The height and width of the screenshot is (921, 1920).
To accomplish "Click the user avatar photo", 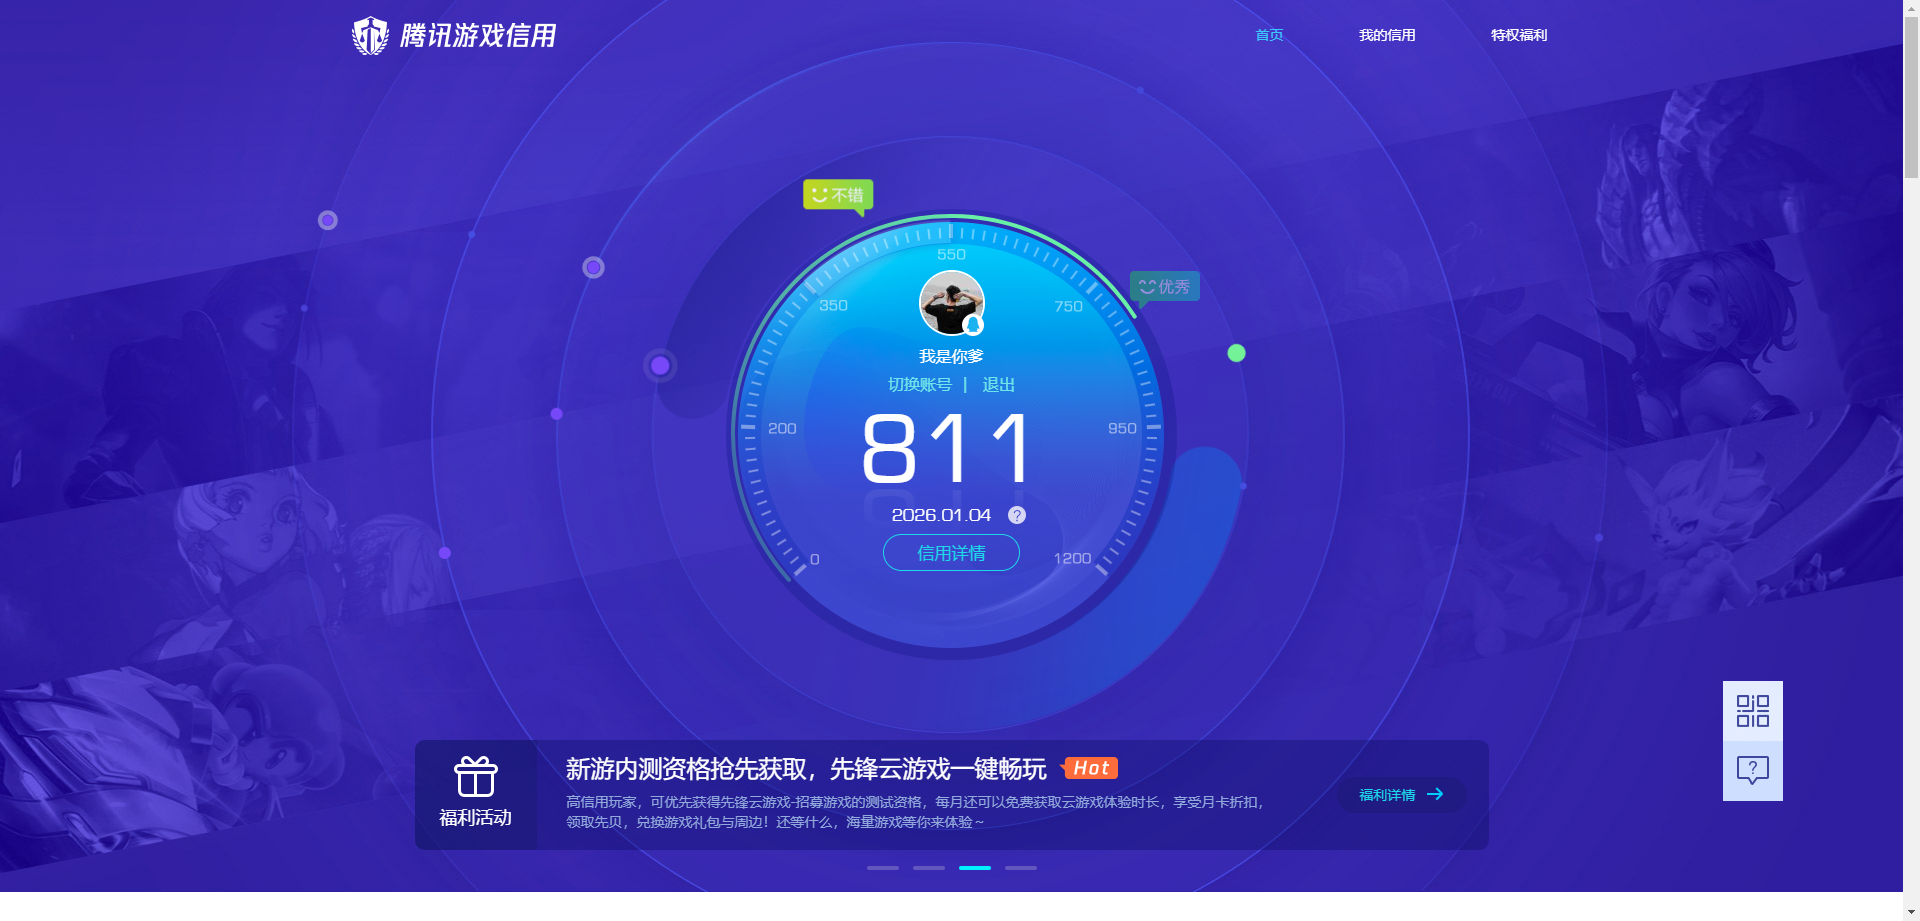I will (950, 303).
